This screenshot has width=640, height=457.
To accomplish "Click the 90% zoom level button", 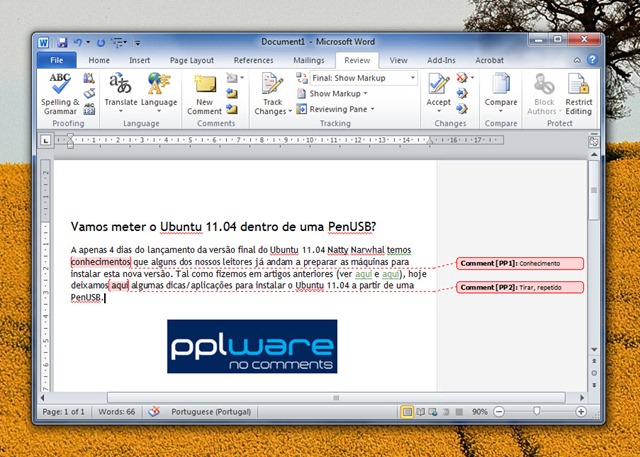I will [480, 412].
